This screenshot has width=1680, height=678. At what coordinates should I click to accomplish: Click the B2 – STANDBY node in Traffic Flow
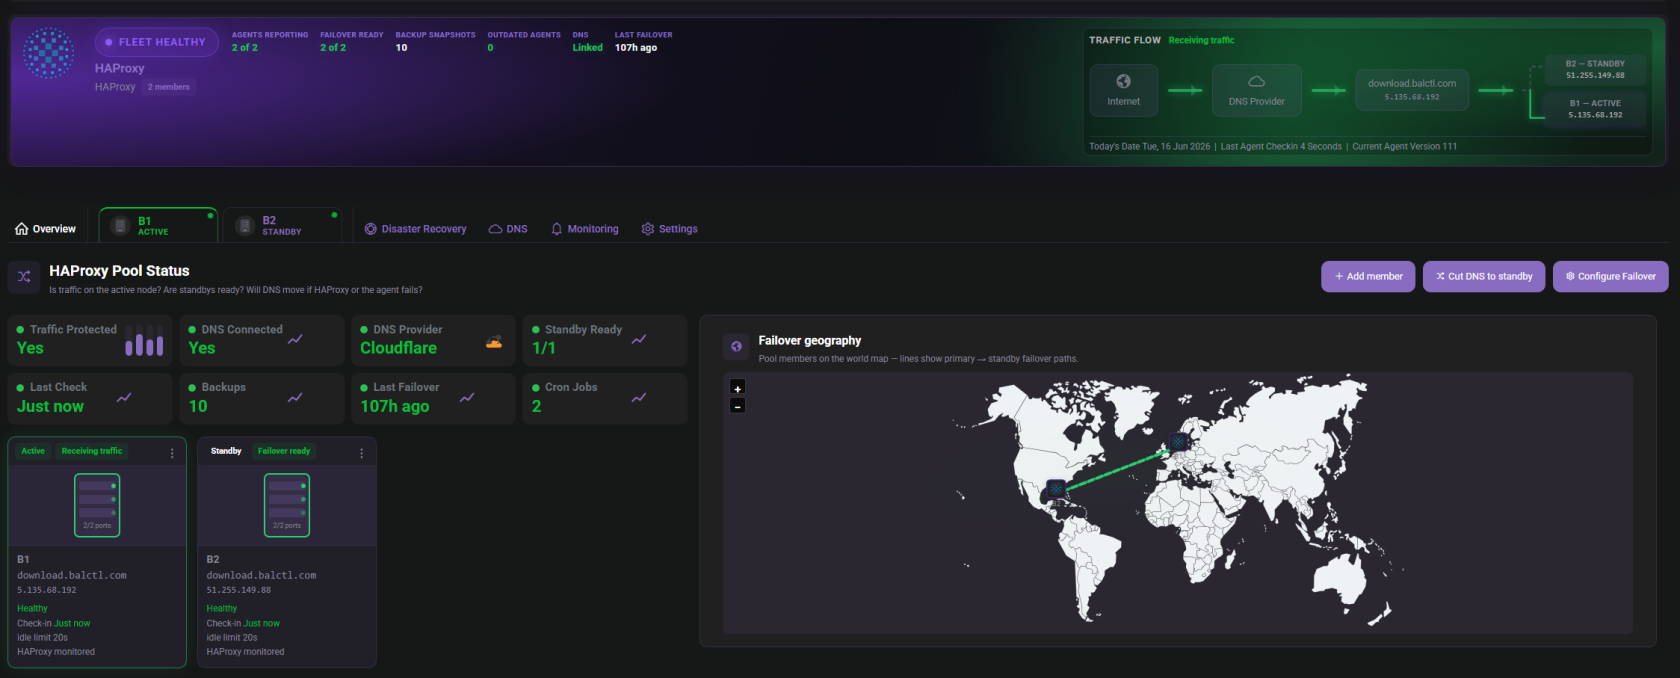coord(1595,69)
